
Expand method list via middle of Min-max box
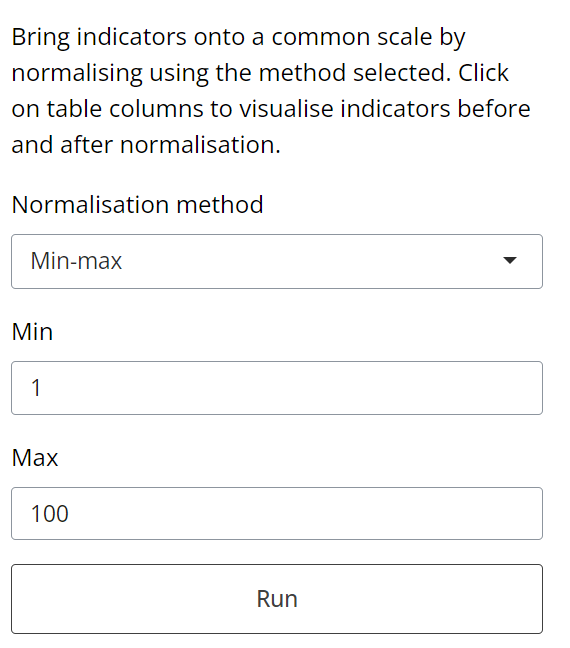(x=277, y=262)
